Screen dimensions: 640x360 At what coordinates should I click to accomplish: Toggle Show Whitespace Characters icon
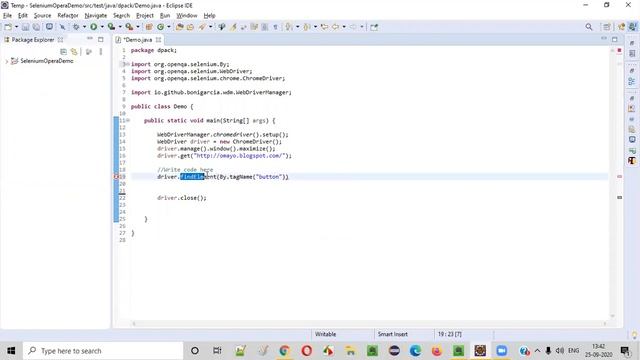point(276,27)
